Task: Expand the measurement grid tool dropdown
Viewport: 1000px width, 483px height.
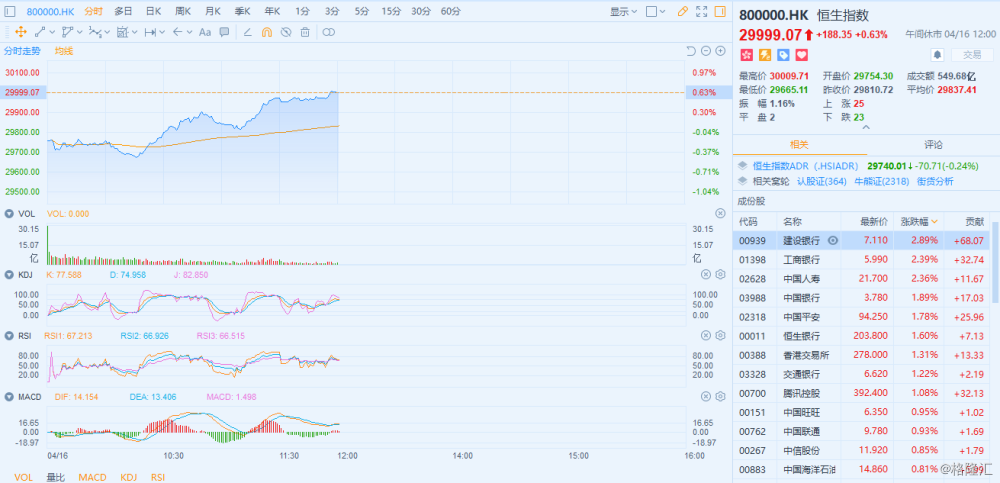Action: pyautogui.click(x=135, y=32)
